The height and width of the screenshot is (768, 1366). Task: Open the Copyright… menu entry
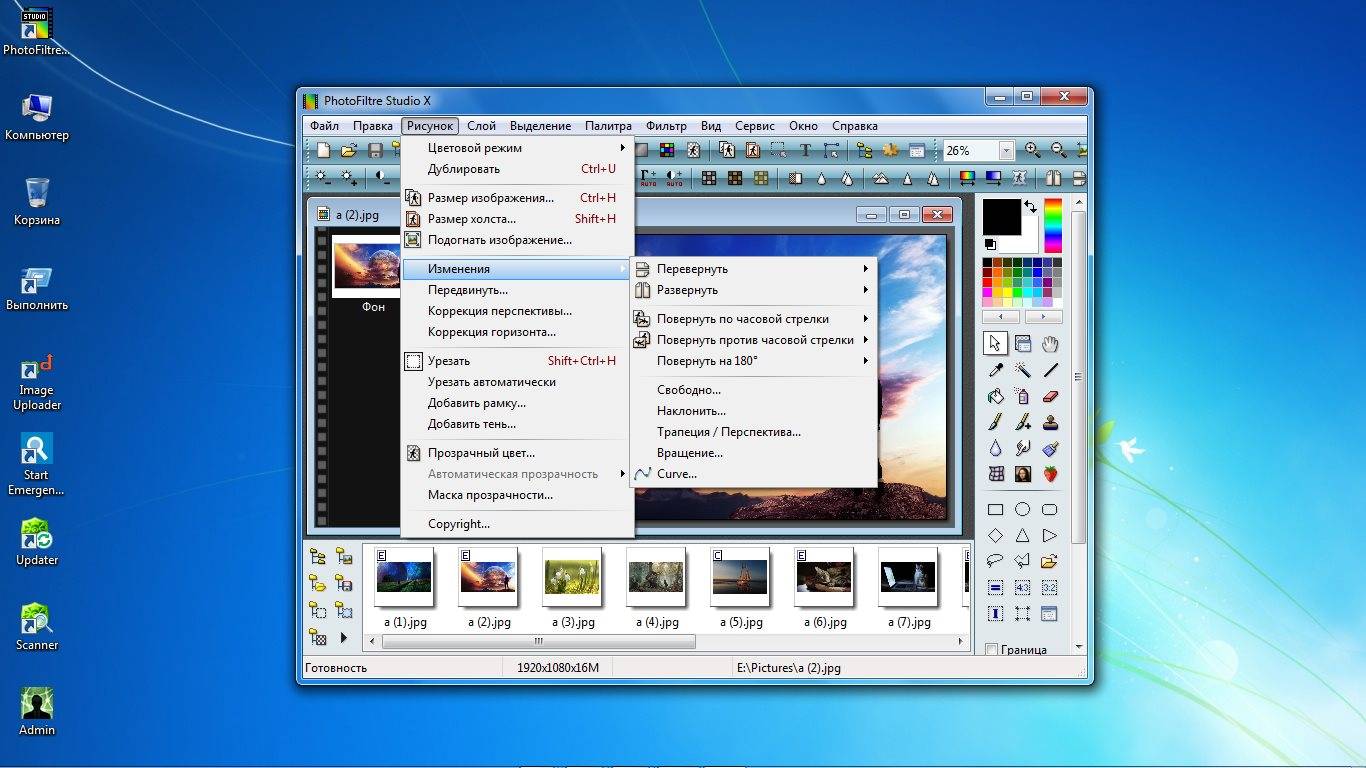[517, 524]
